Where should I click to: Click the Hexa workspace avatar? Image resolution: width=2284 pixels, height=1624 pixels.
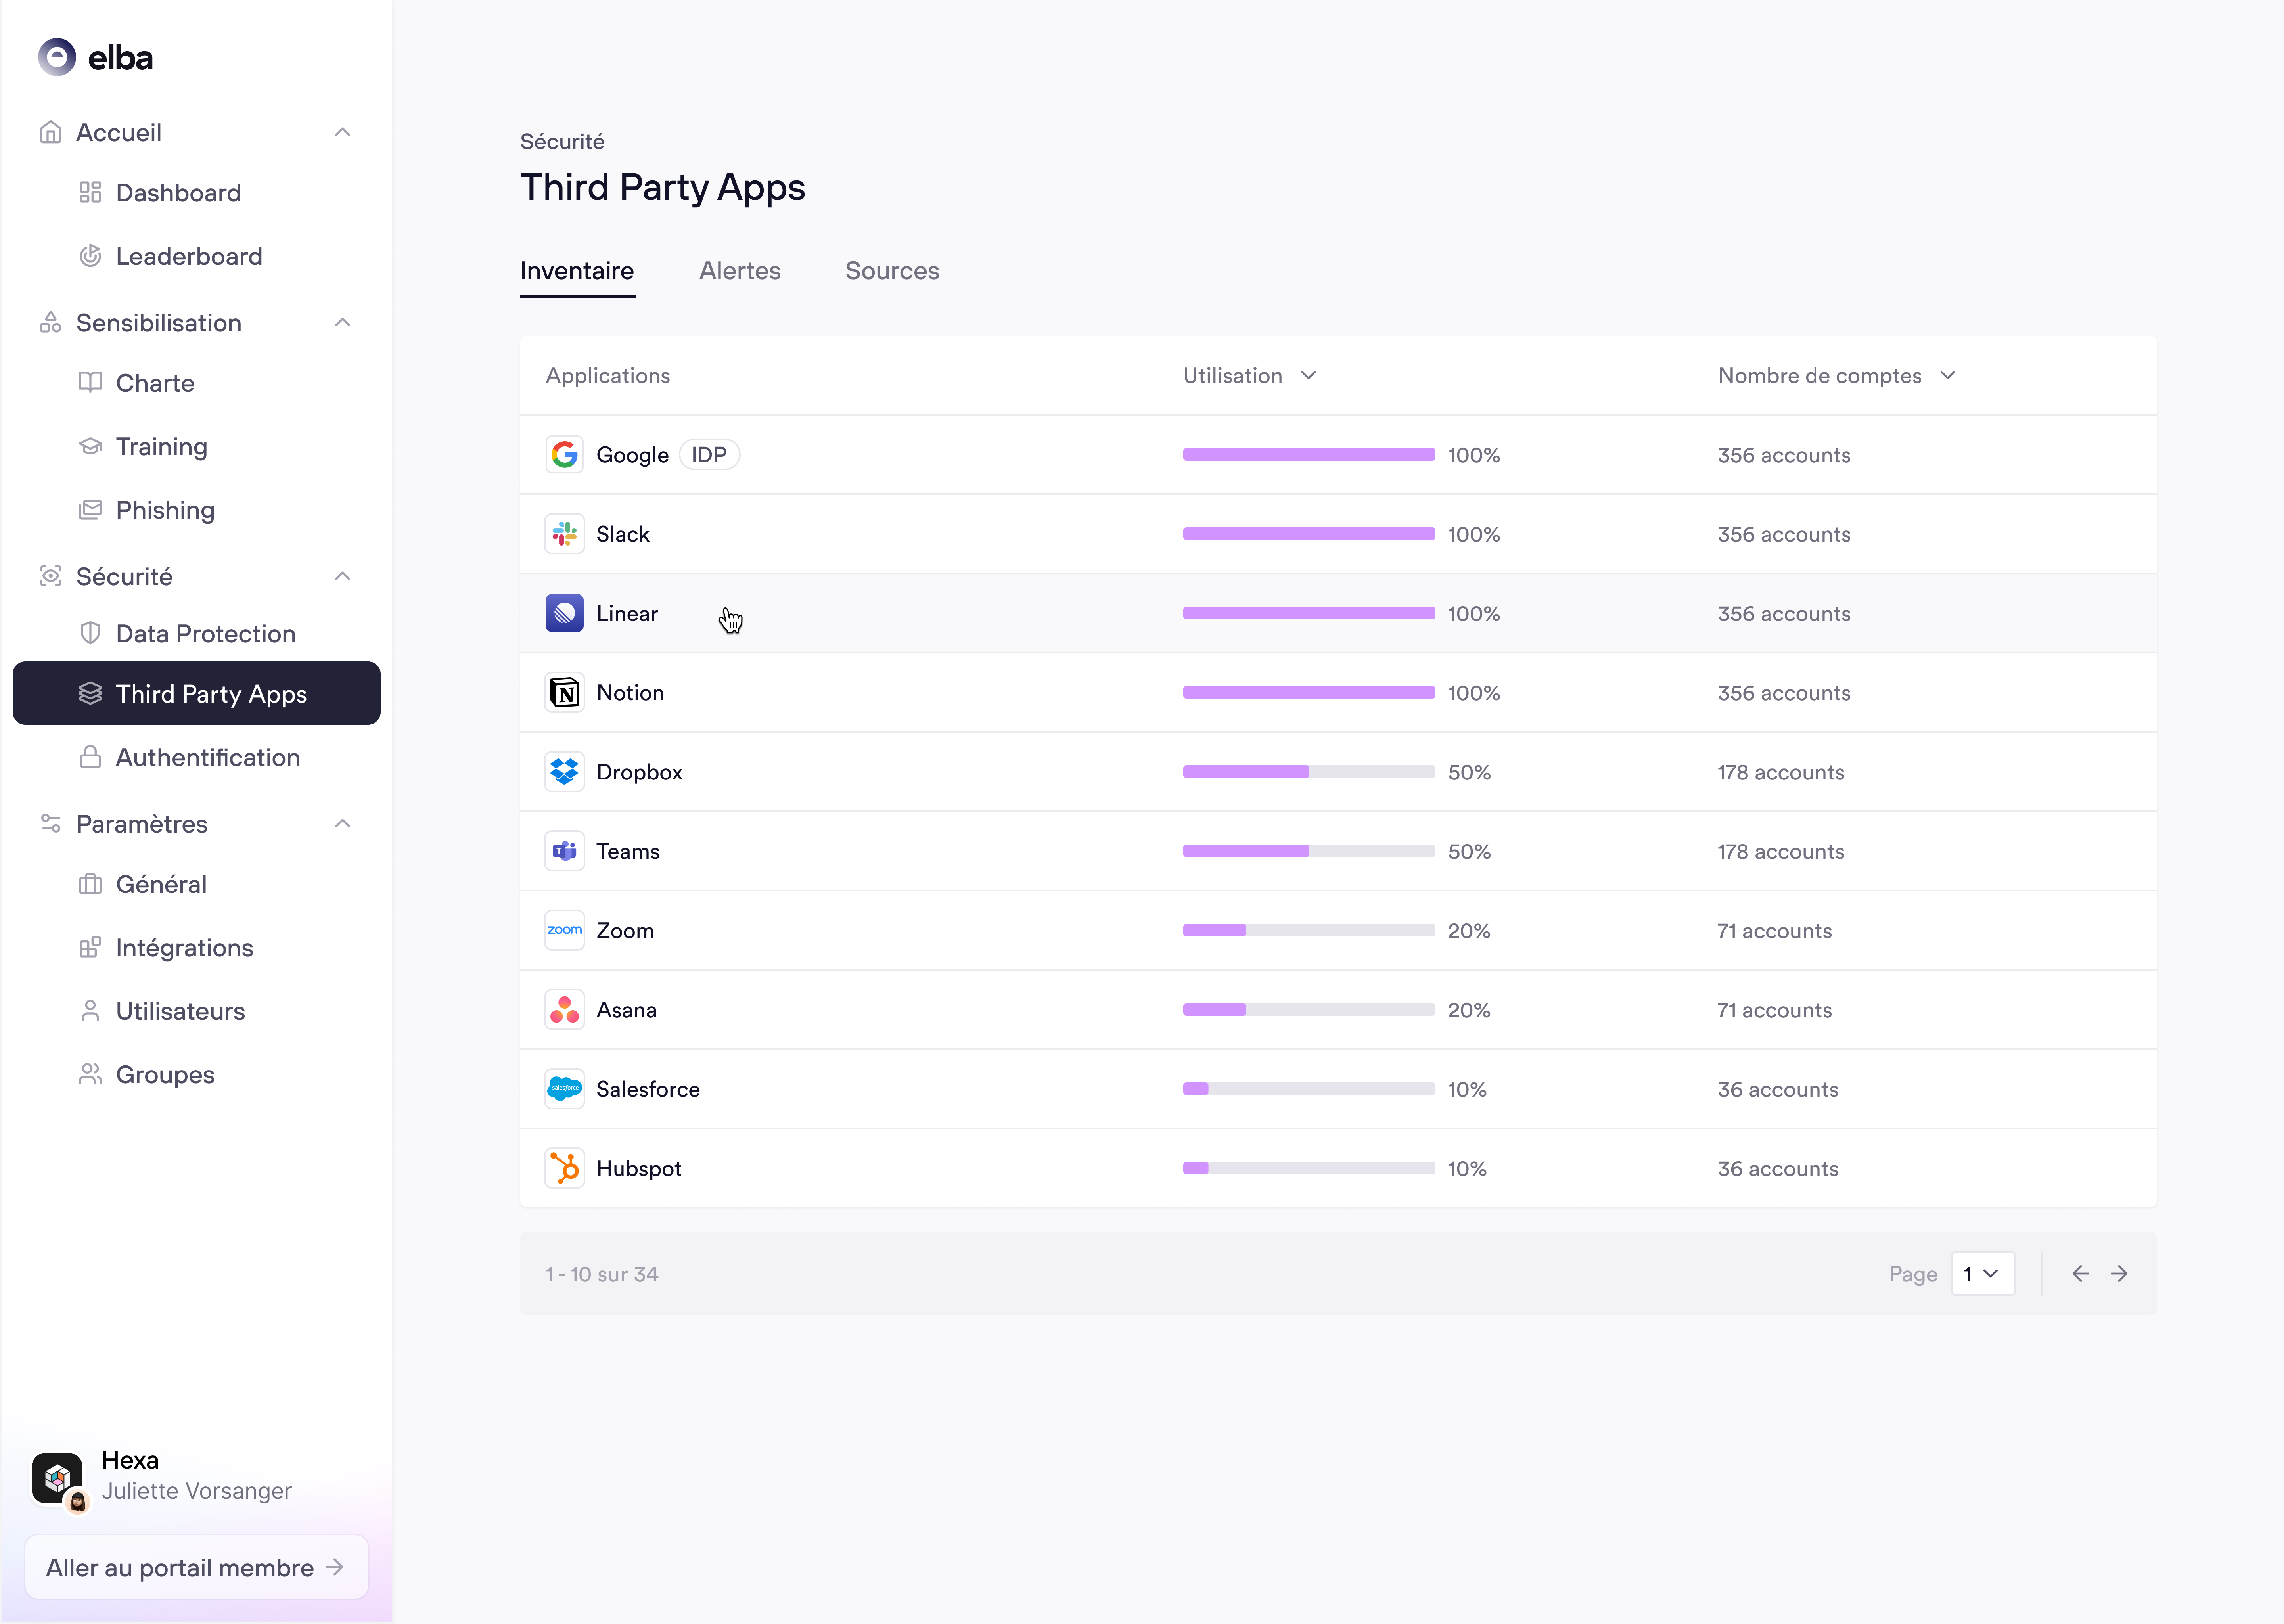tap(57, 1478)
